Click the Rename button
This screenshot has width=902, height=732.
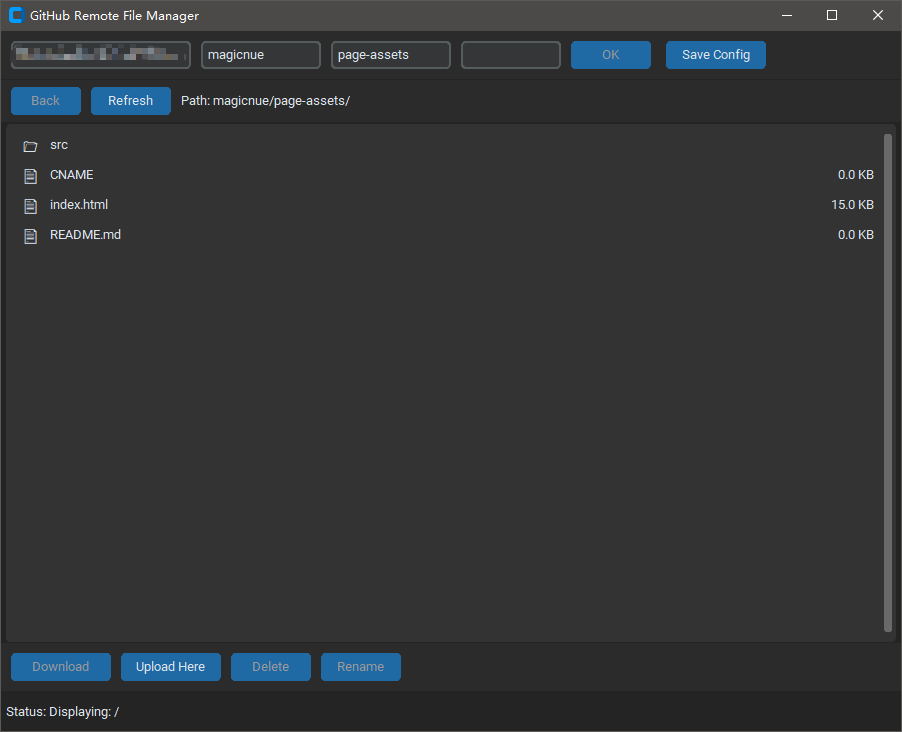[360, 667]
